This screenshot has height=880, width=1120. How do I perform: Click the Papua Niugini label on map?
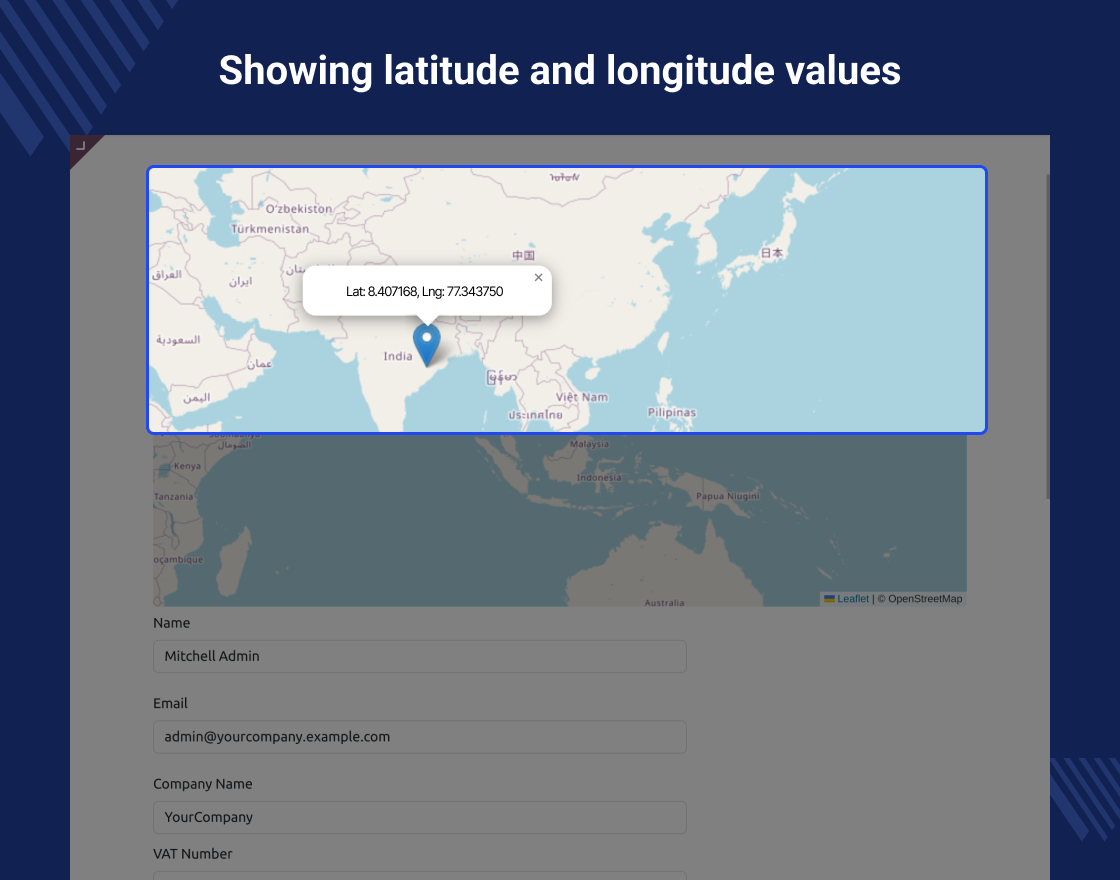click(x=728, y=496)
